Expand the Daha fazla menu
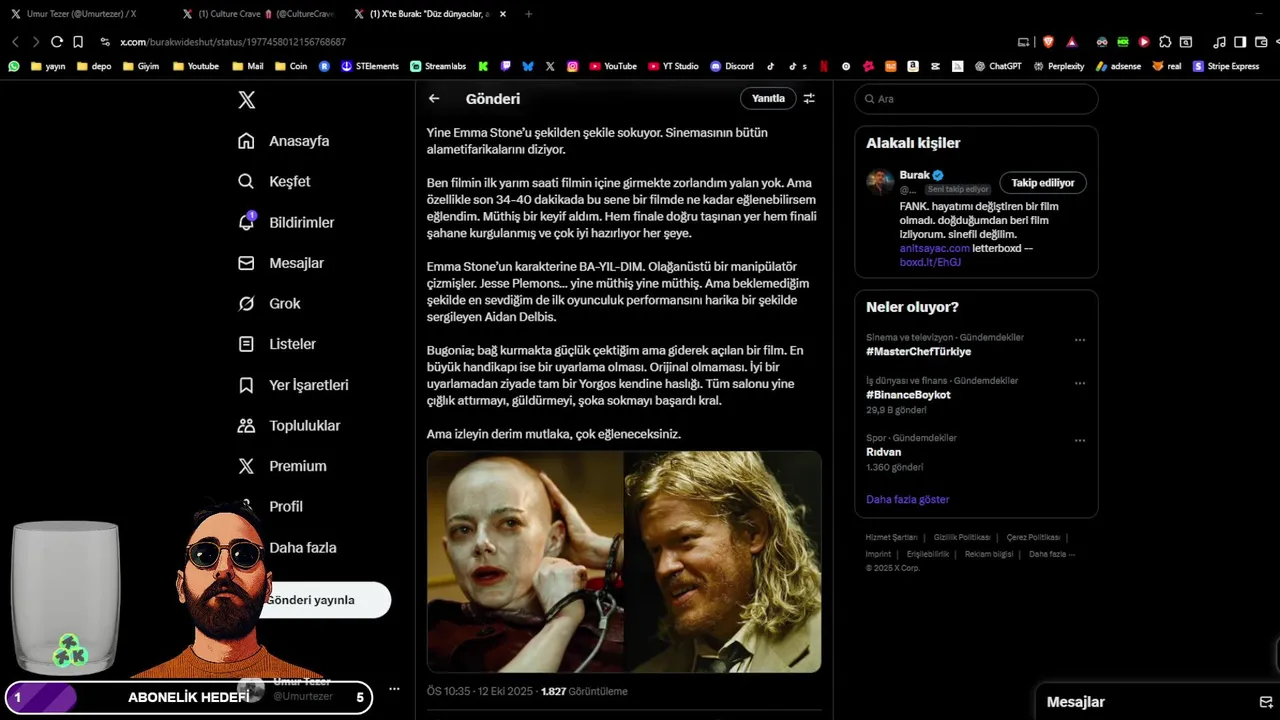The width and height of the screenshot is (1280, 720). coord(303,548)
